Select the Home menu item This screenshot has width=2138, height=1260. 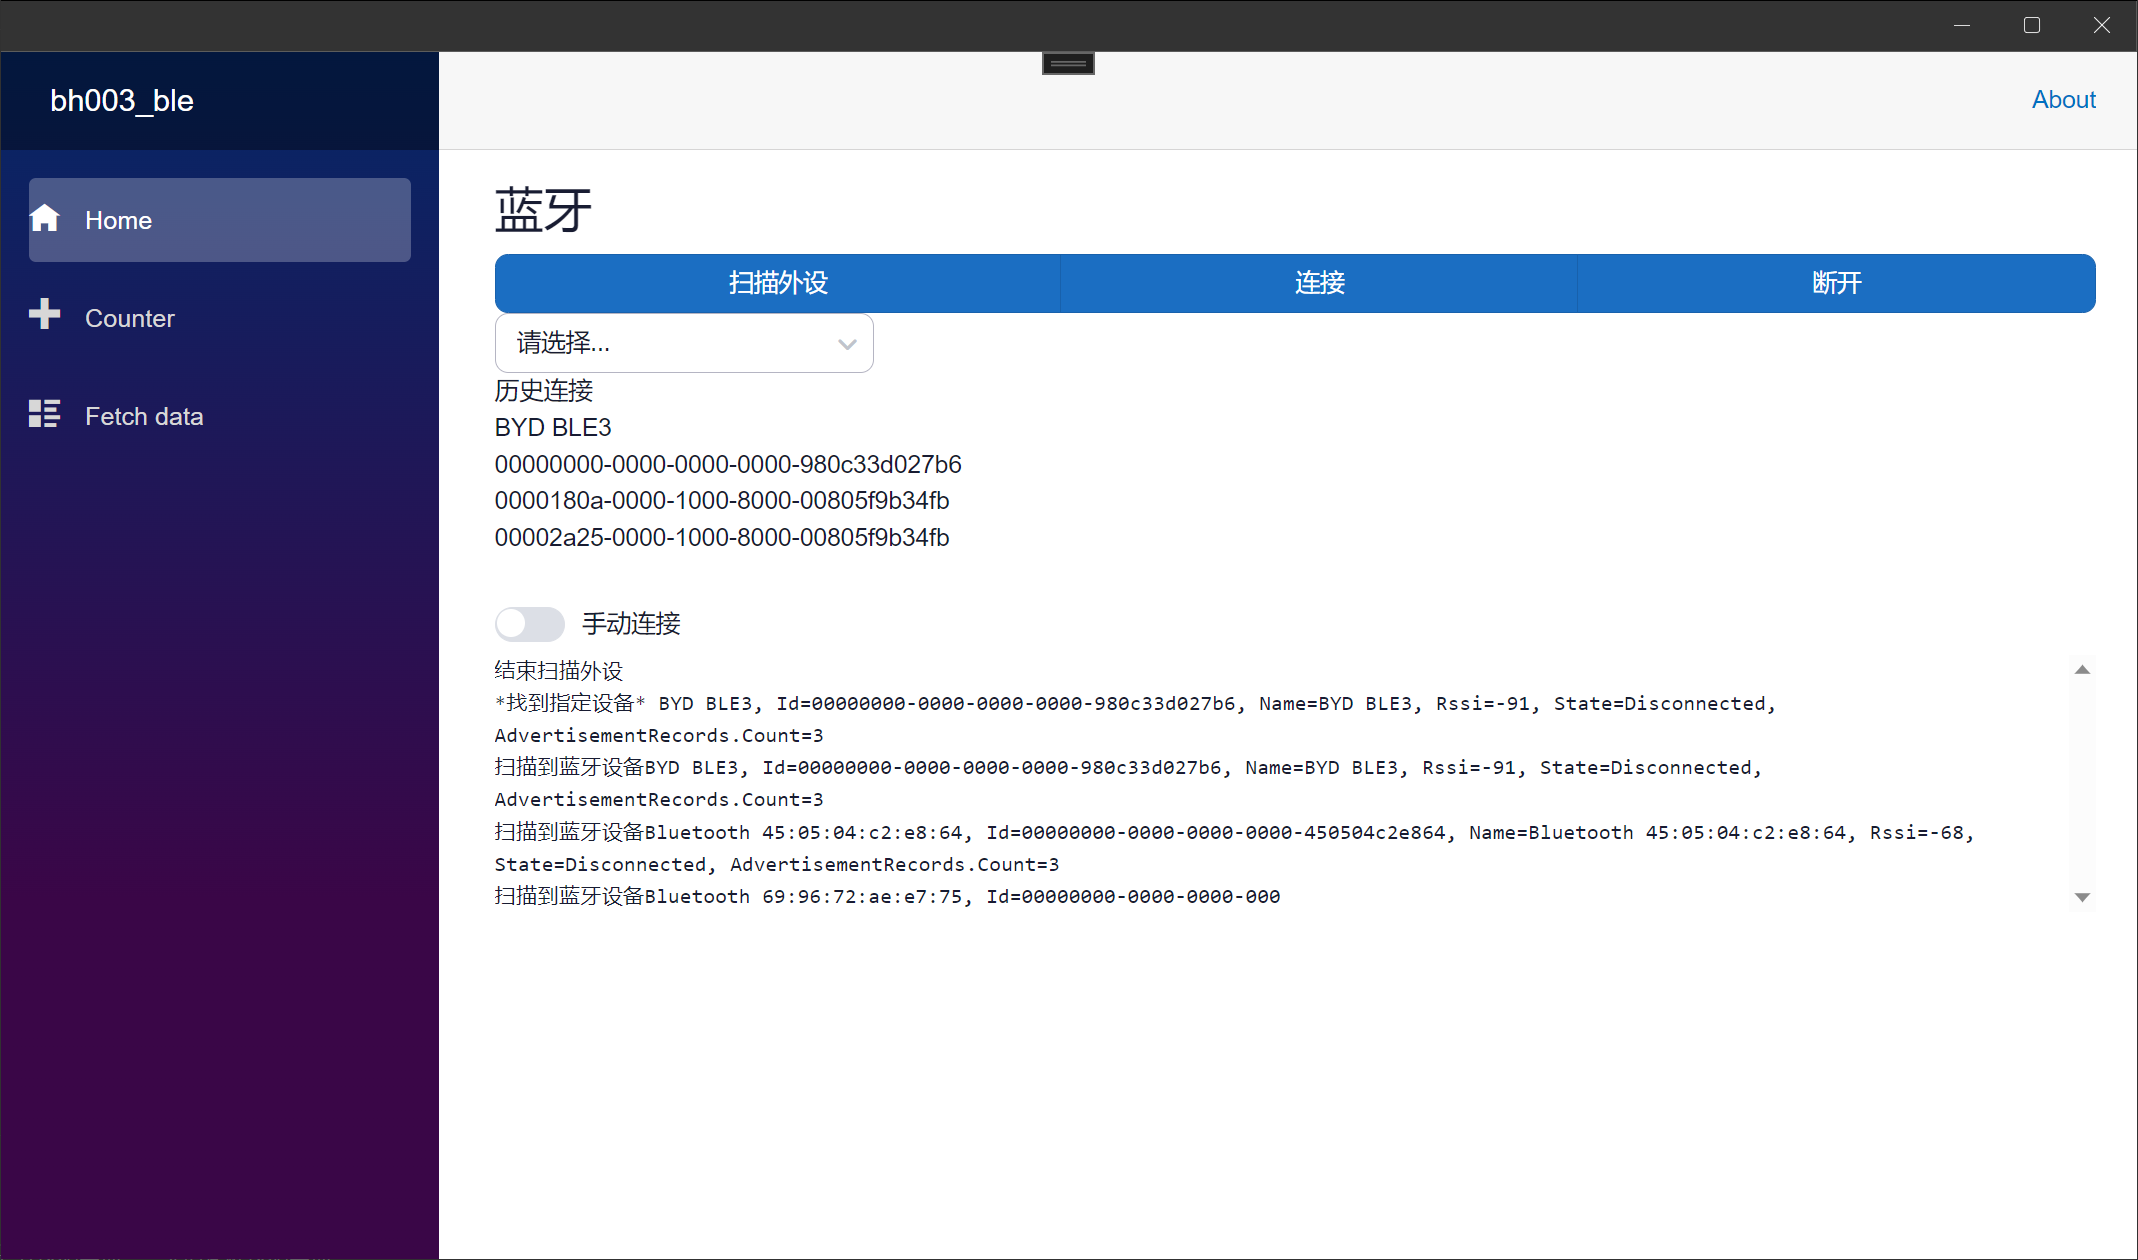pyautogui.click(x=219, y=220)
